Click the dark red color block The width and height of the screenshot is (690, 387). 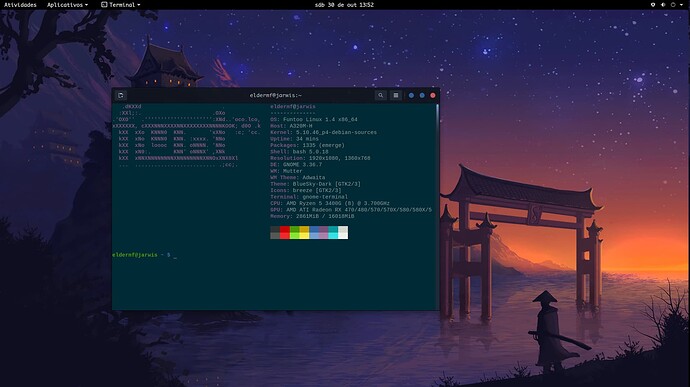[285, 229]
